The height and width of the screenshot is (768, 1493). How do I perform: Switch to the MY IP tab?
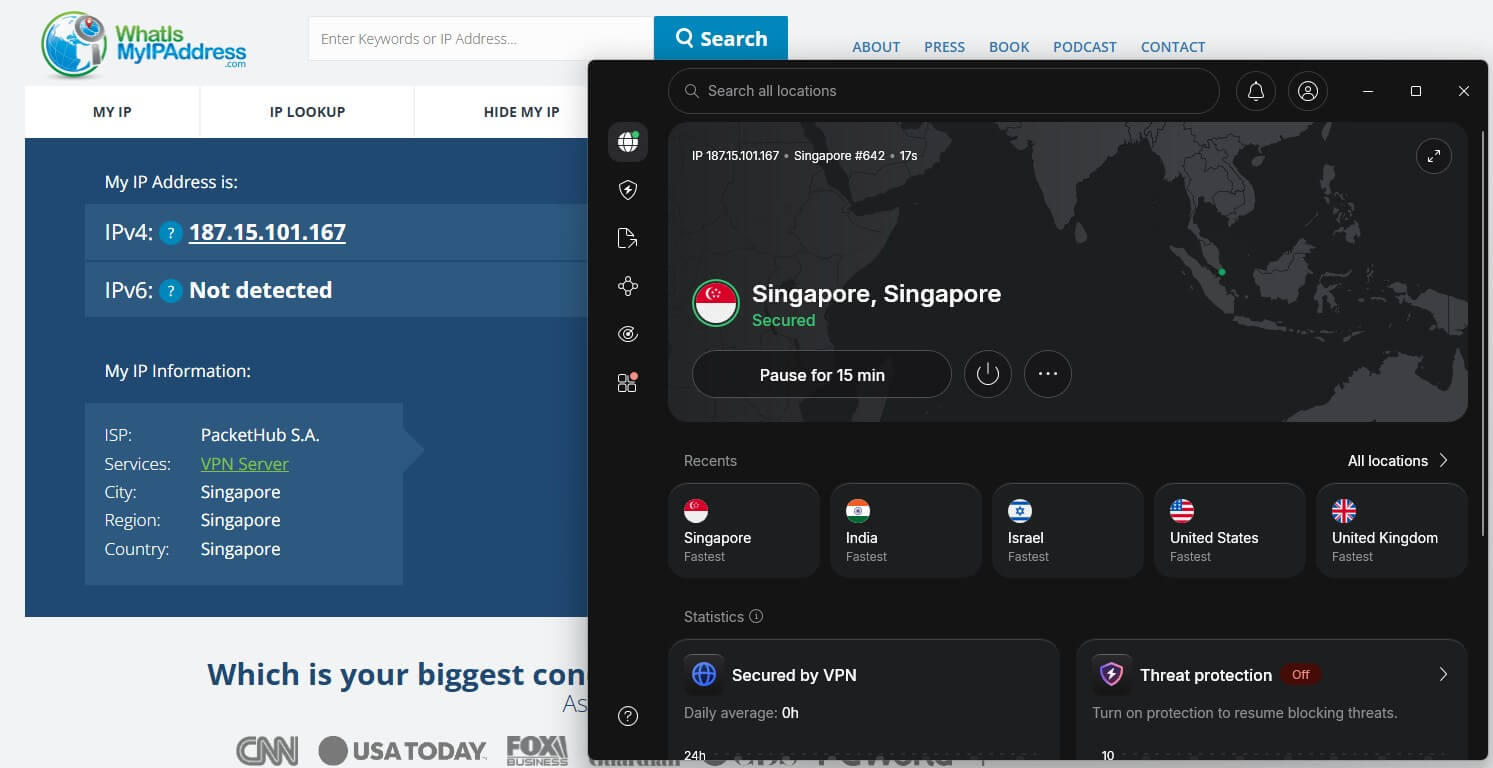(112, 112)
